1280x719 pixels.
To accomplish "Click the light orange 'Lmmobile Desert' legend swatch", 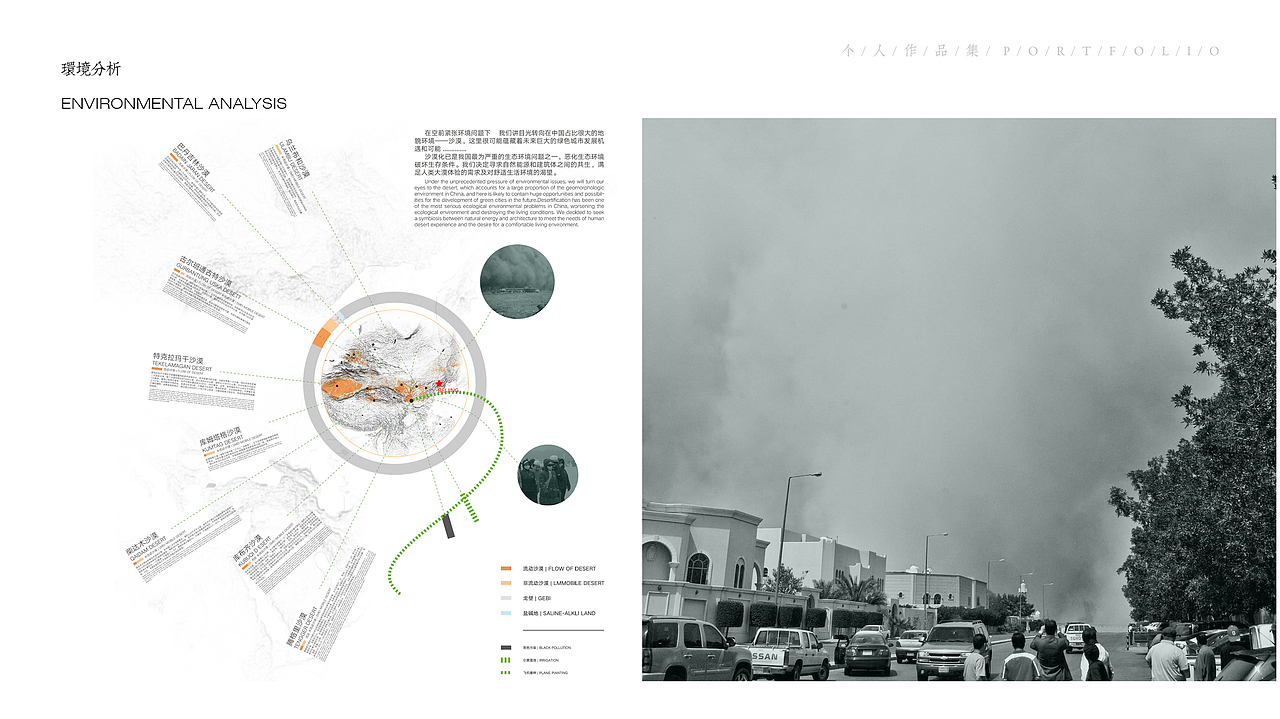I will click(x=506, y=583).
